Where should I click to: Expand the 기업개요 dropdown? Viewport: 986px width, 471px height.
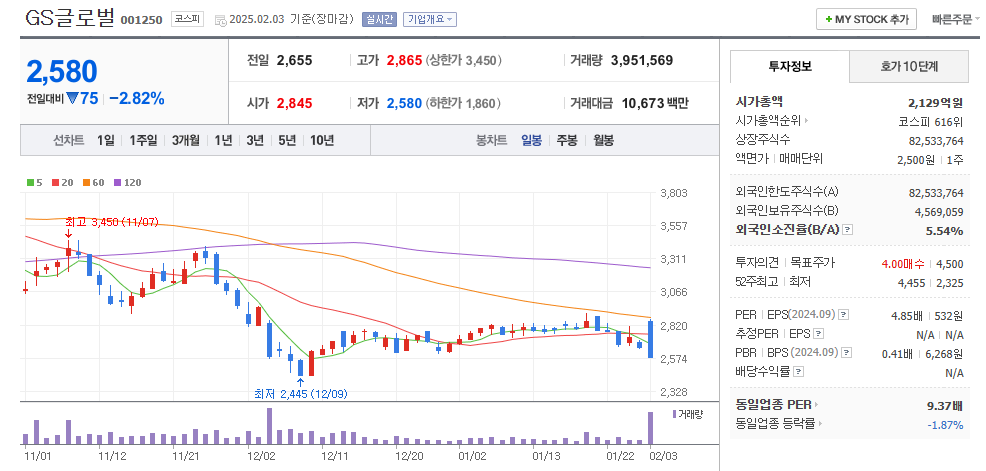pos(429,19)
